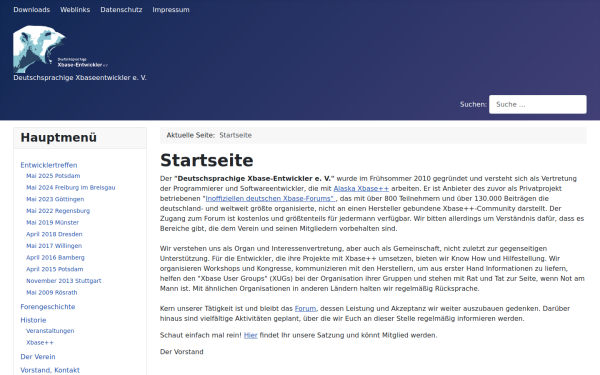Choose April 2018 Dresden meeting
The width and height of the screenshot is (600, 375).
pos(54,234)
